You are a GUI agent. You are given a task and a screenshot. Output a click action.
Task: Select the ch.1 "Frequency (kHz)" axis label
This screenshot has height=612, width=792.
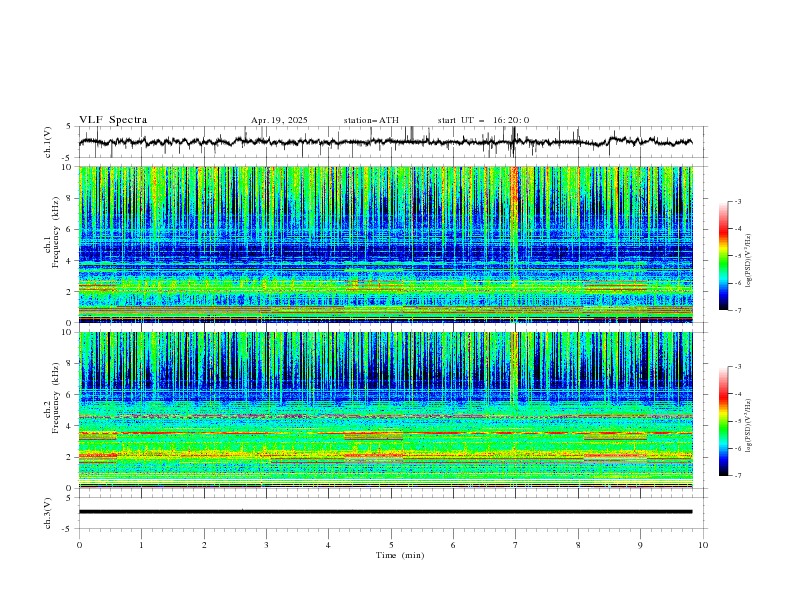[x=56, y=233]
